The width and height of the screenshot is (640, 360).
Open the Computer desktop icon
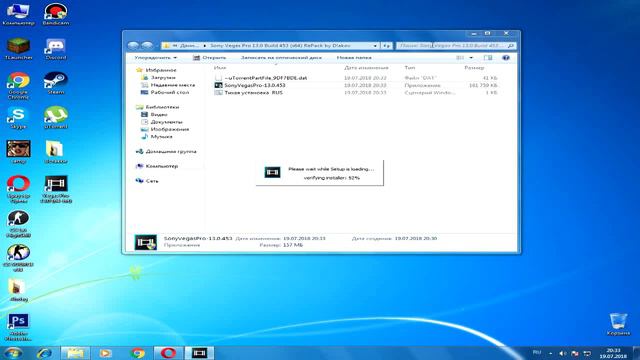pos(18,15)
